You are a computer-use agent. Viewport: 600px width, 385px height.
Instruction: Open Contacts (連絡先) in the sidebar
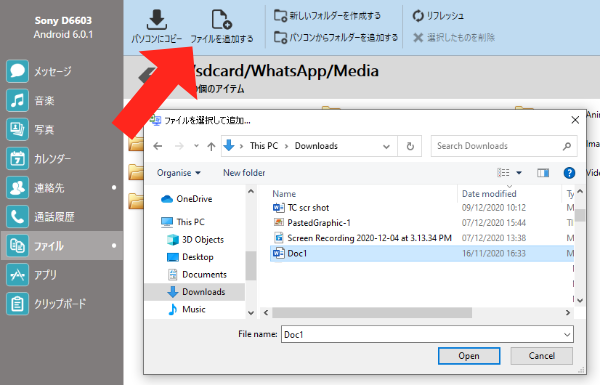61,188
